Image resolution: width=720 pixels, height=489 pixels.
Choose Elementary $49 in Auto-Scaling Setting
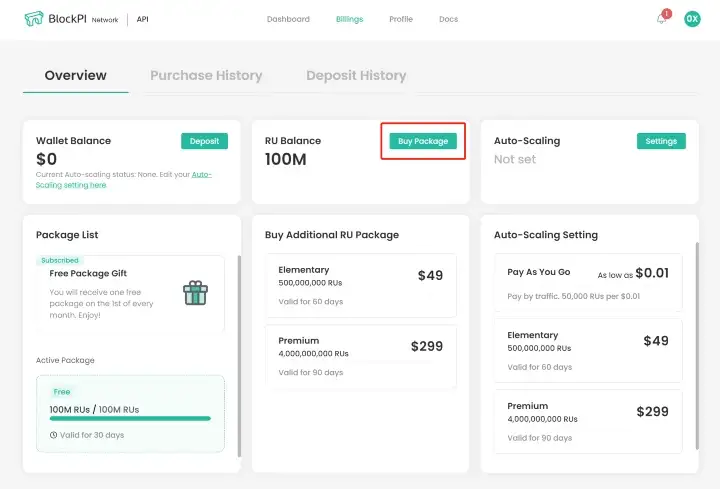click(x=588, y=350)
